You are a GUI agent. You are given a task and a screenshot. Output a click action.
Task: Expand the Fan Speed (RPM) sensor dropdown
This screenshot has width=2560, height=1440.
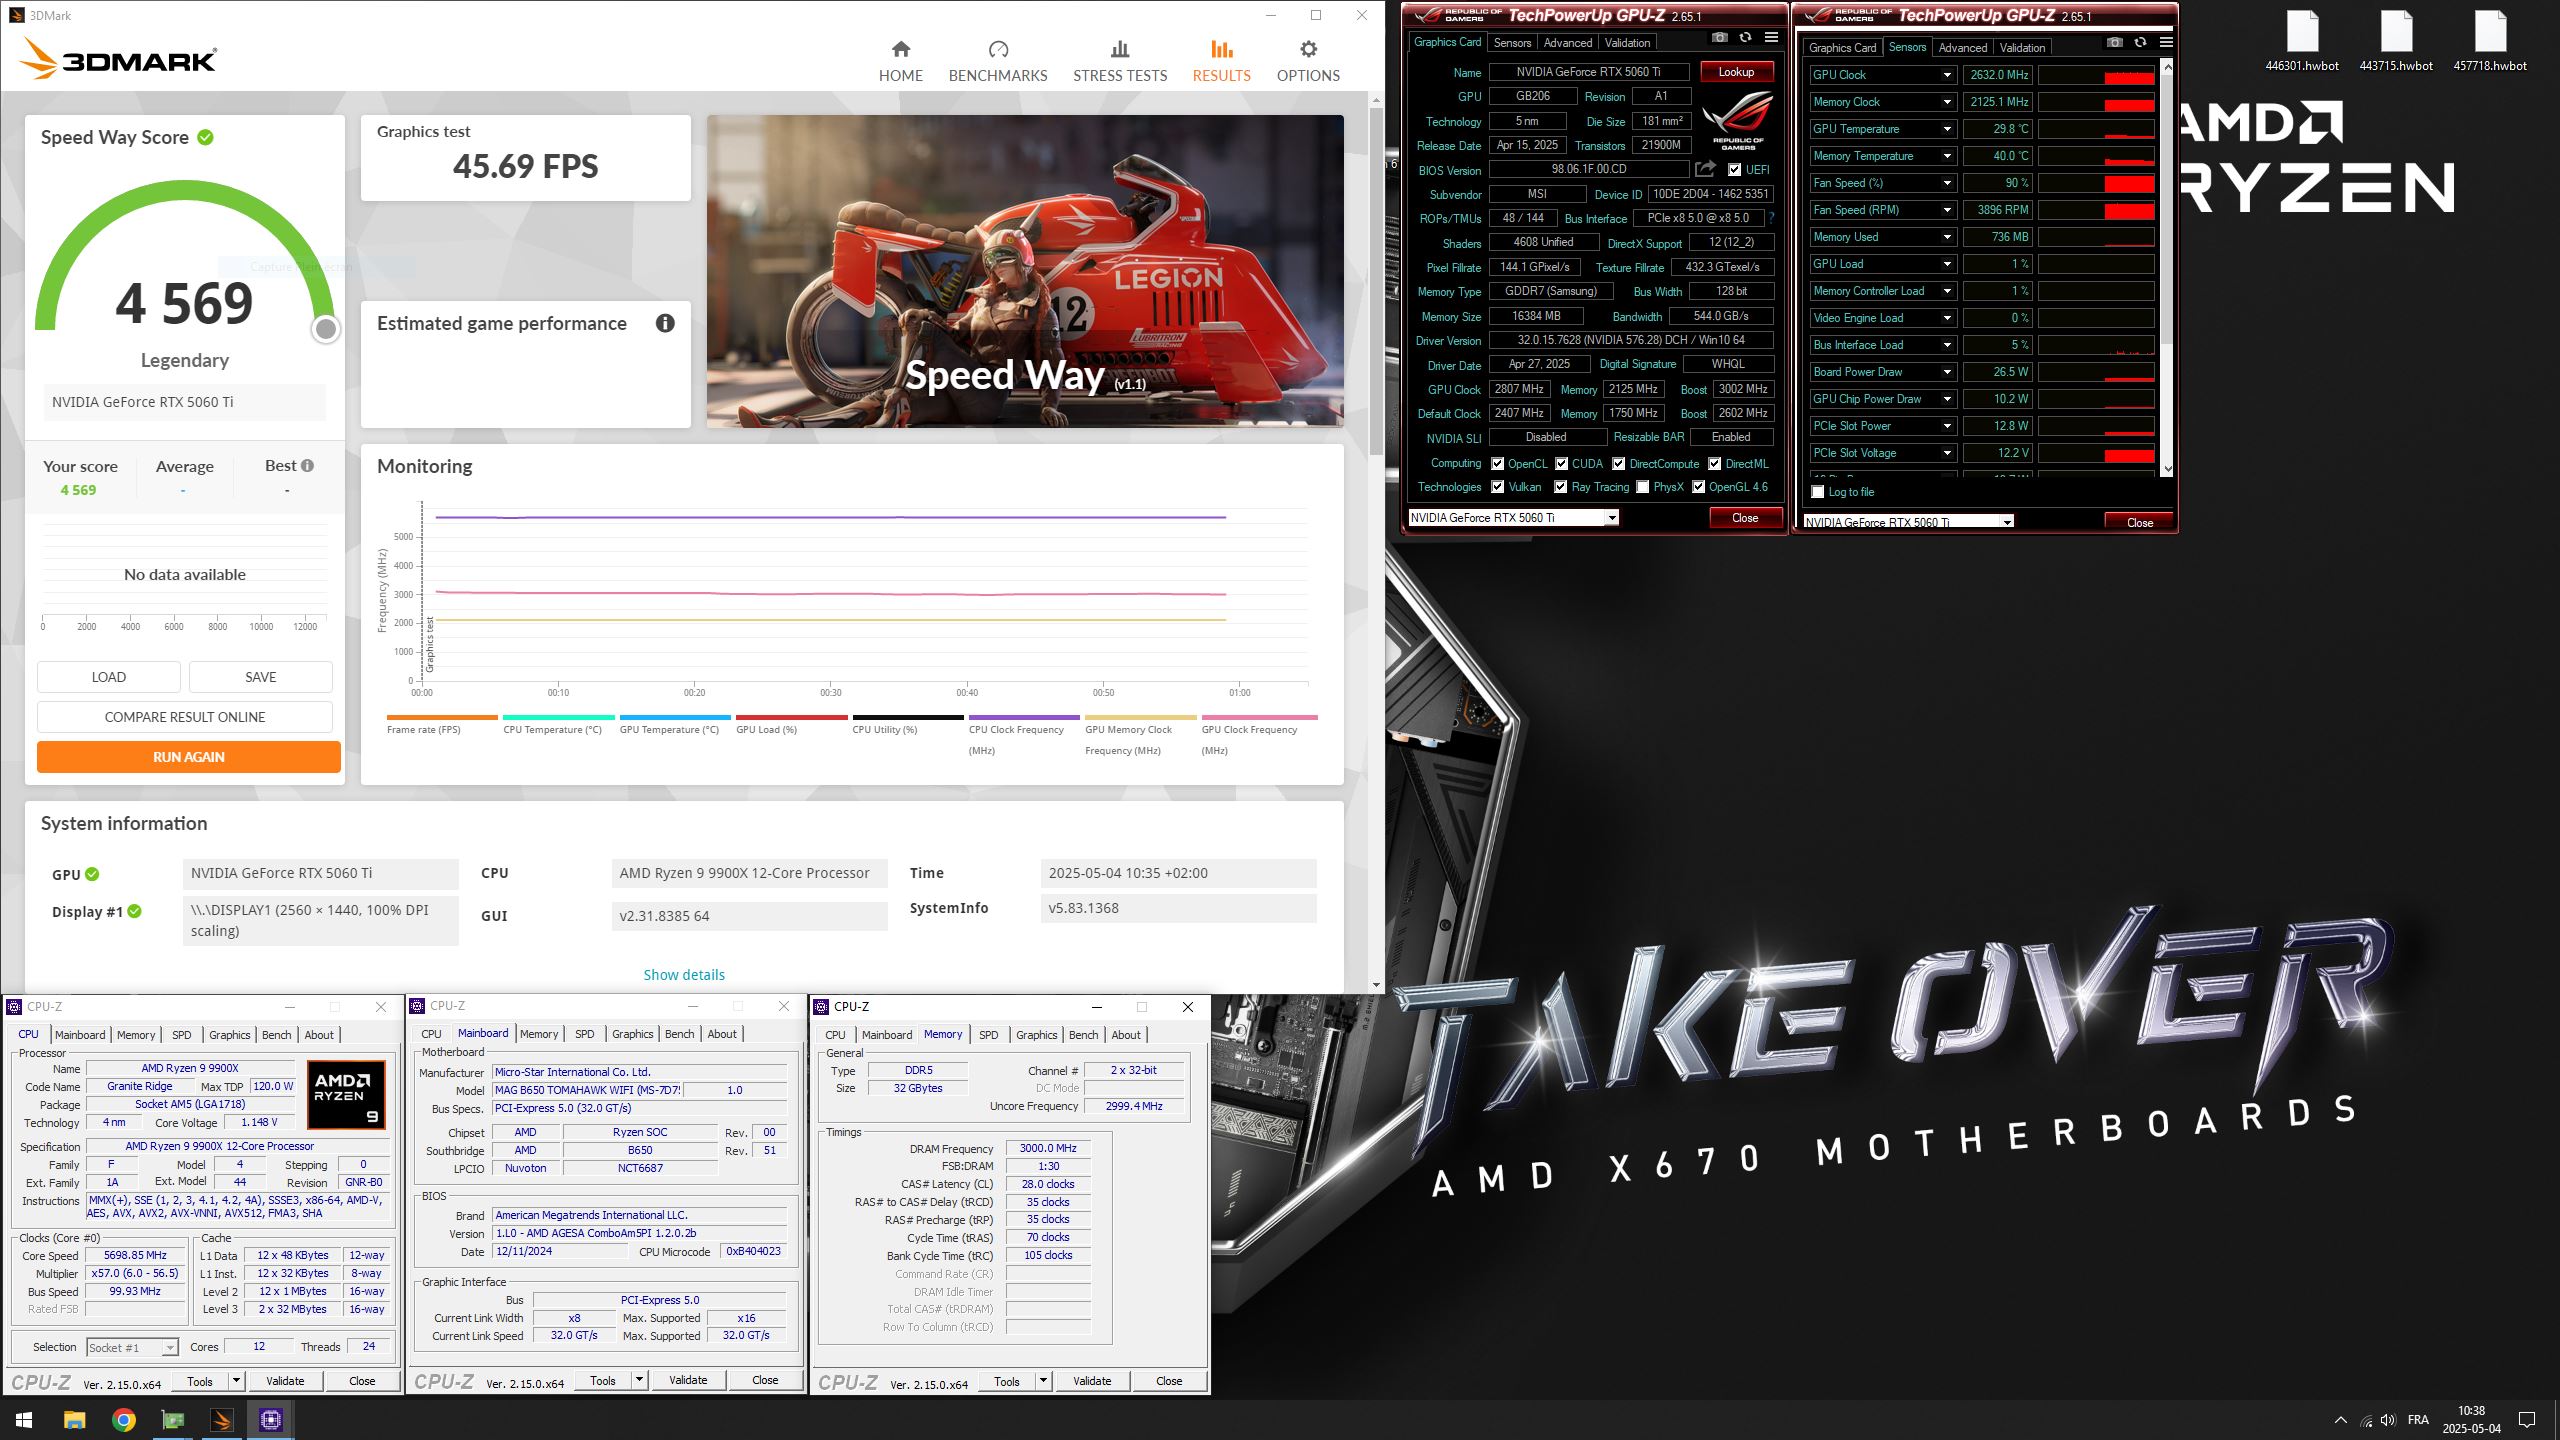click(1946, 210)
